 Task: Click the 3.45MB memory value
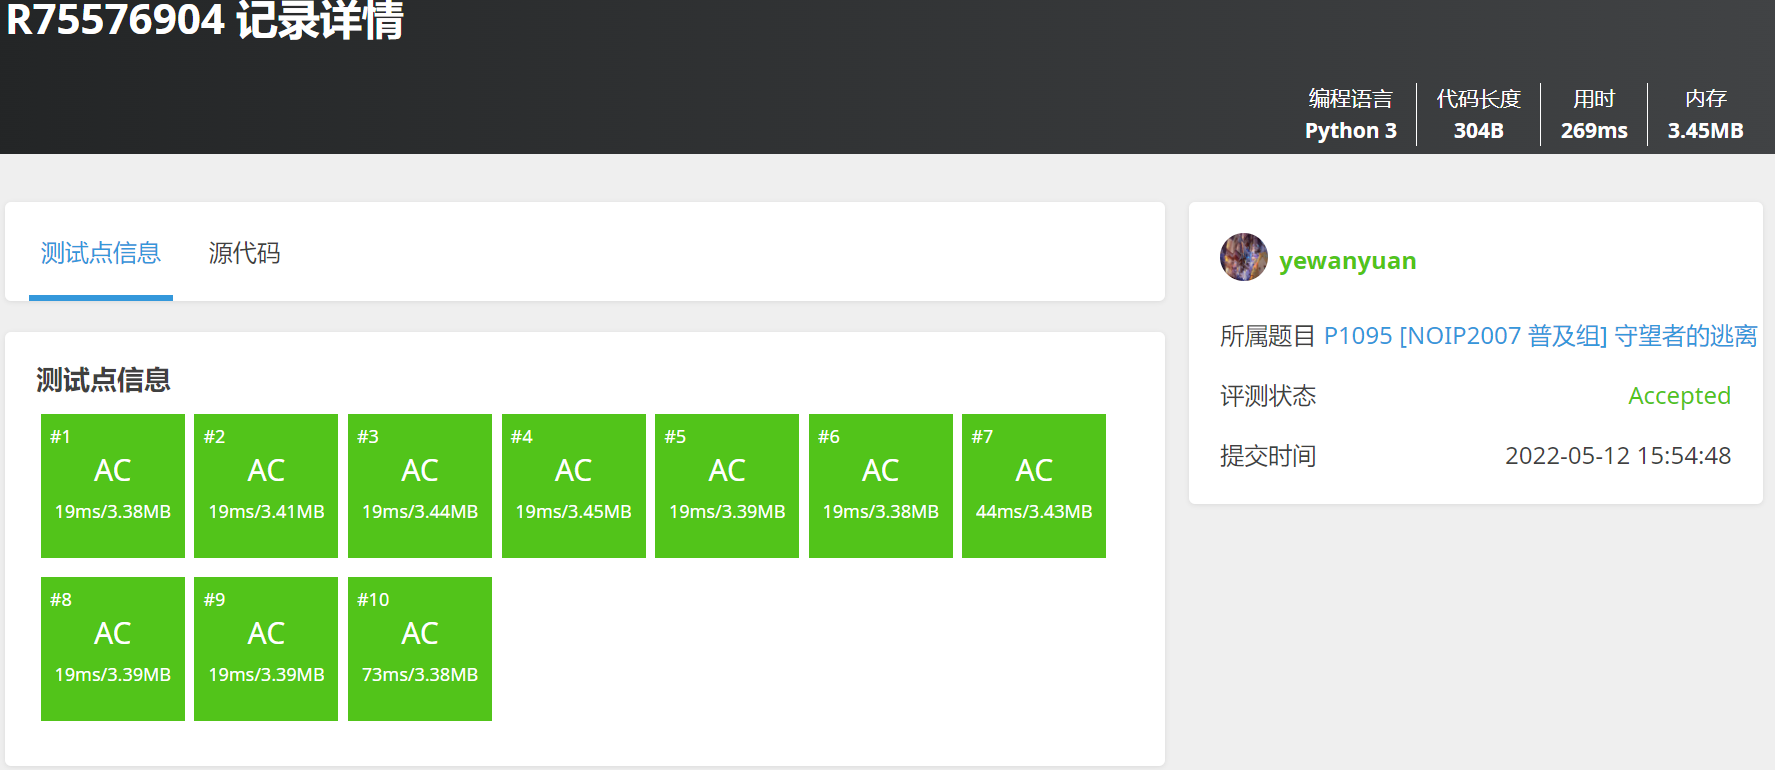click(x=1705, y=131)
